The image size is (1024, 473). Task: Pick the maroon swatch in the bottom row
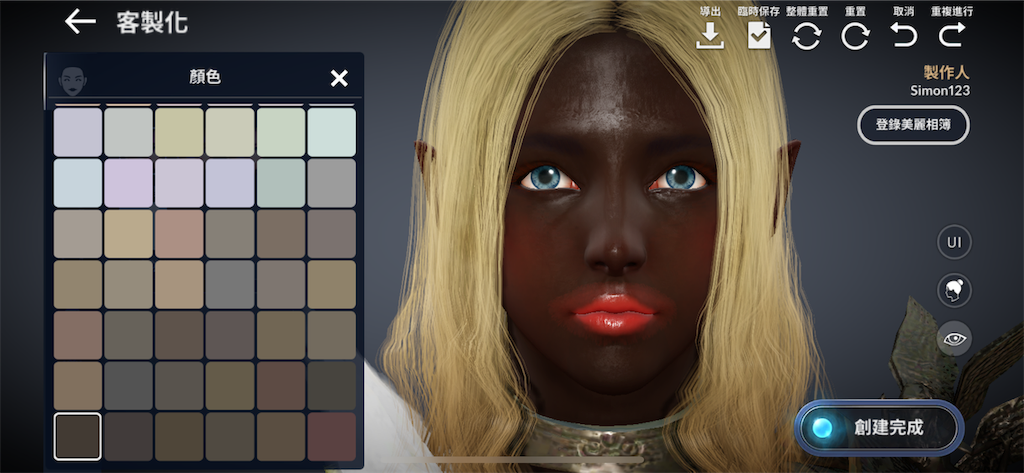pos(332,436)
